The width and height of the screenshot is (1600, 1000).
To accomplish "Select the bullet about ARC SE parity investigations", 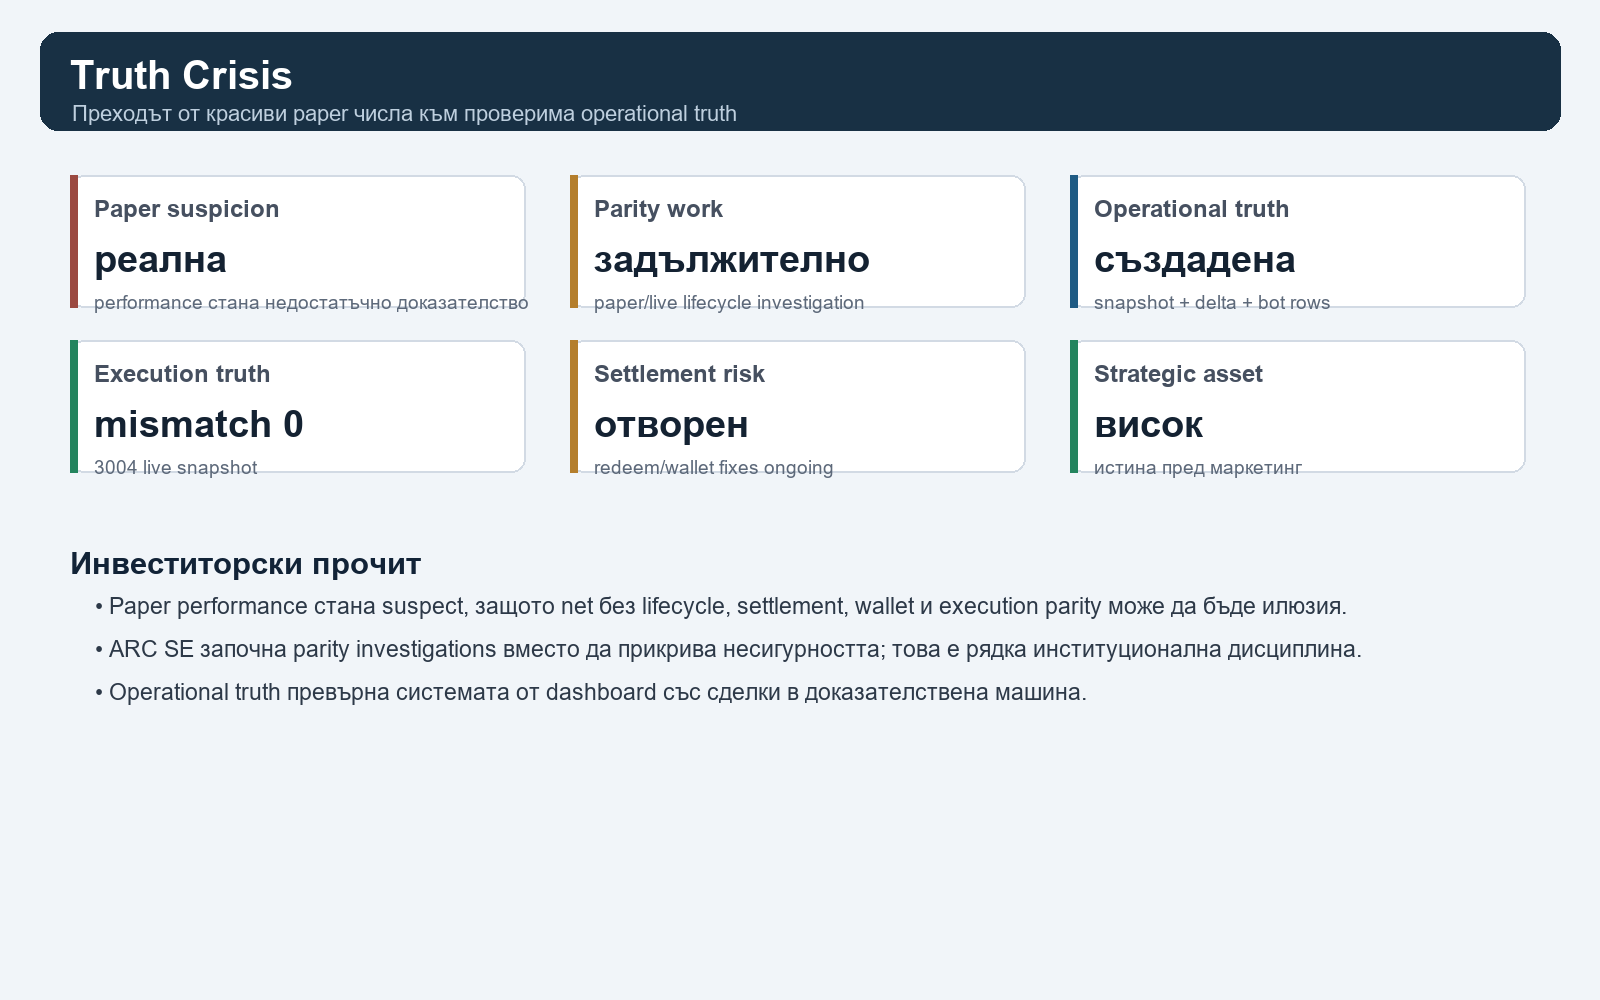I will (x=728, y=650).
